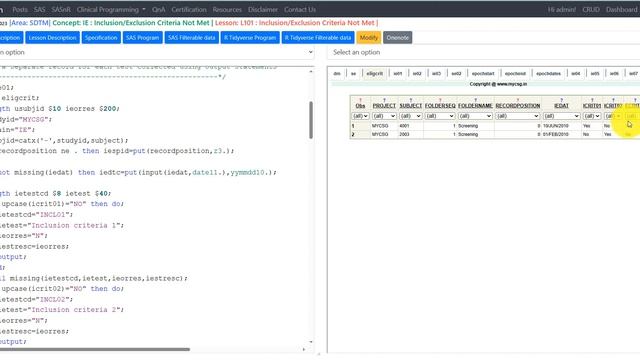This screenshot has width=640, height=360.
Task: Click the ? icon above the PROJECT column
Action: click(384, 100)
